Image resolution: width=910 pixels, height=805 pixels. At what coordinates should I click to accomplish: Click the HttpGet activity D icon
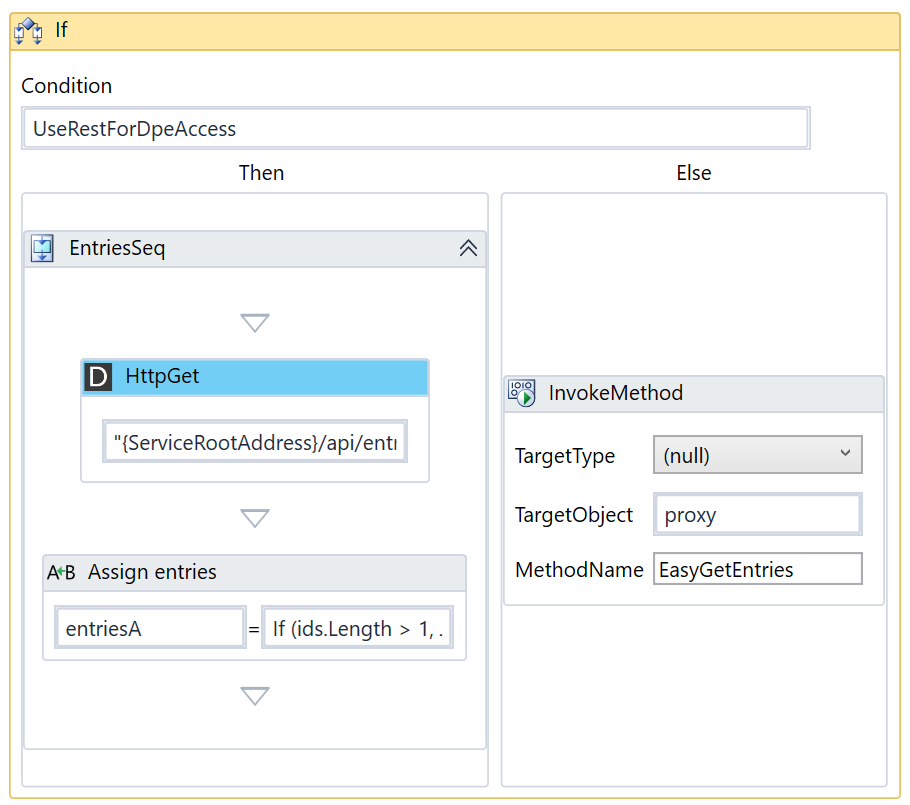[x=98, y=377]
